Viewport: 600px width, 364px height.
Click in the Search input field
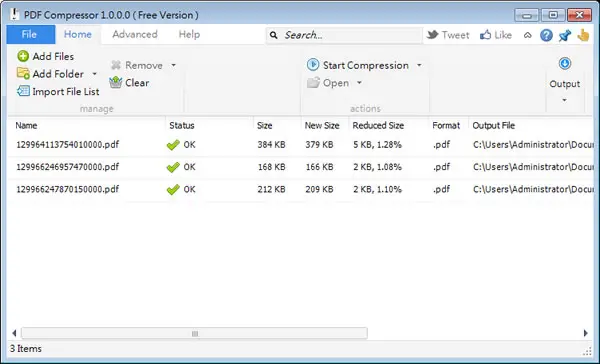[x=350, y=35]
